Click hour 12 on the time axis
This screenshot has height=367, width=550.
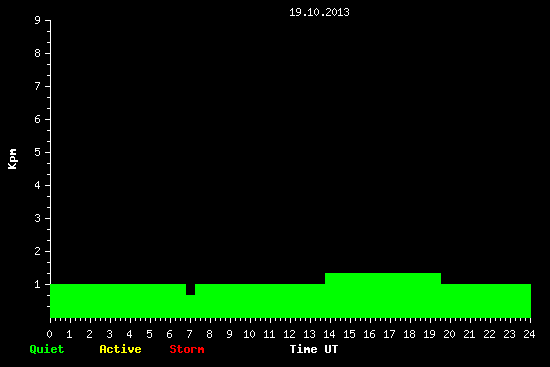pos(289,334)
